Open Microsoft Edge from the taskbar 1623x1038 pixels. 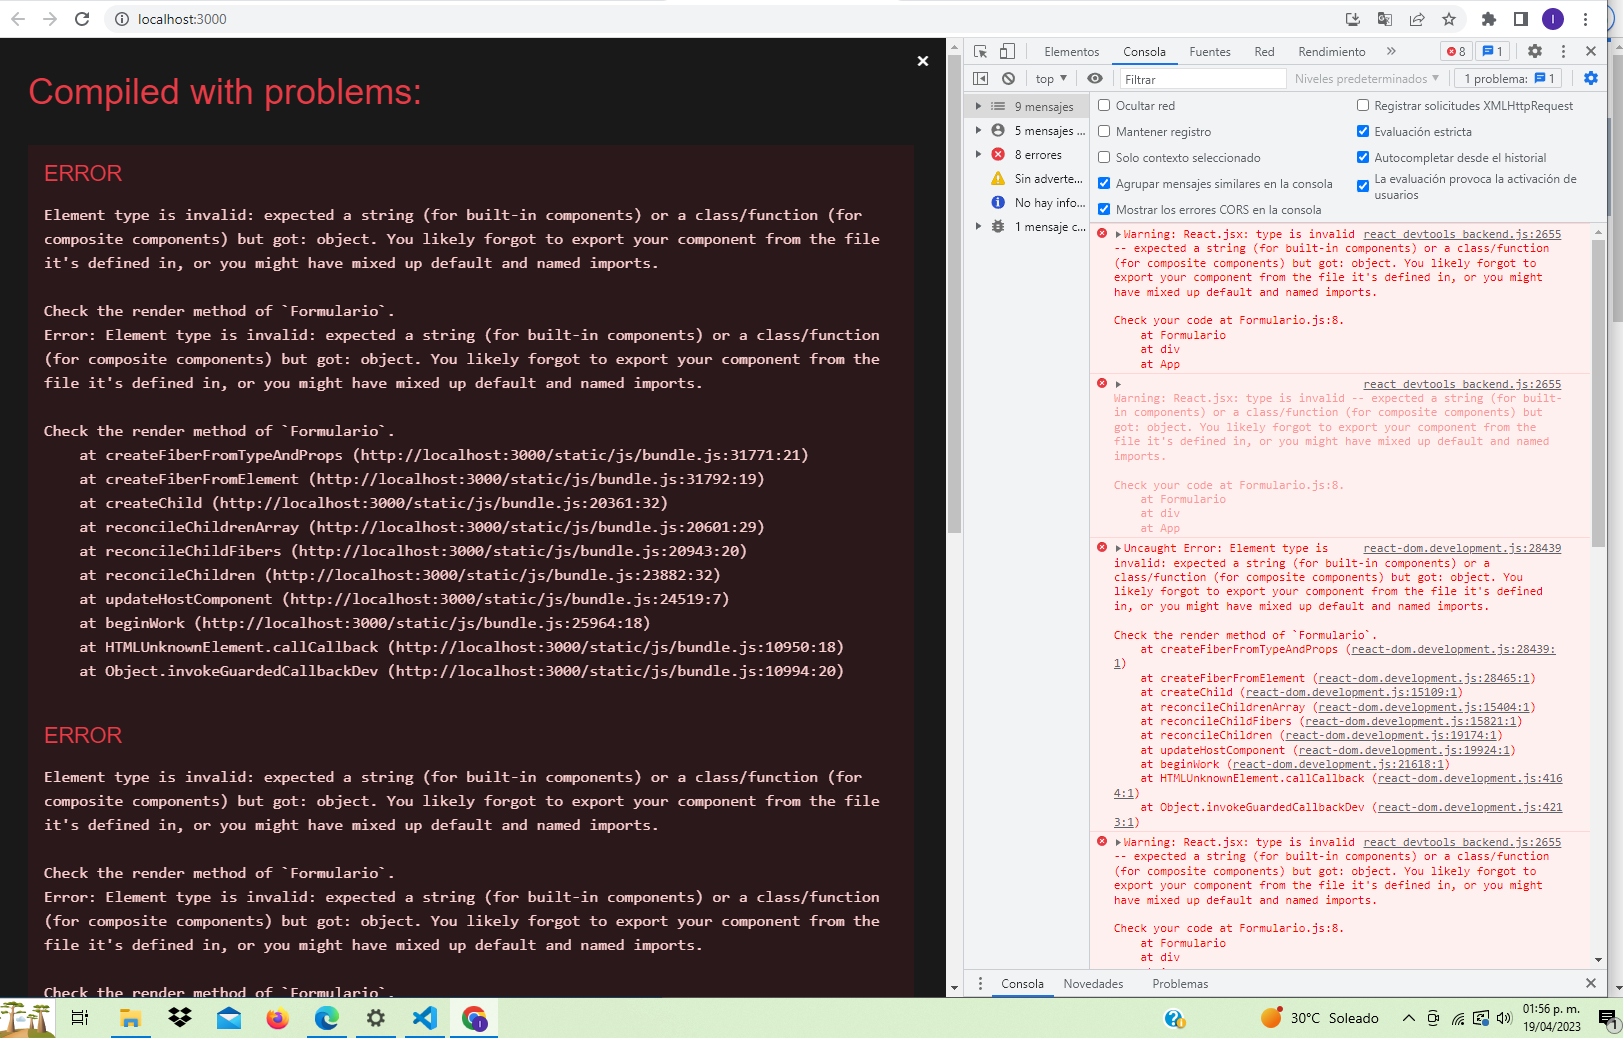coord(326,1018)
